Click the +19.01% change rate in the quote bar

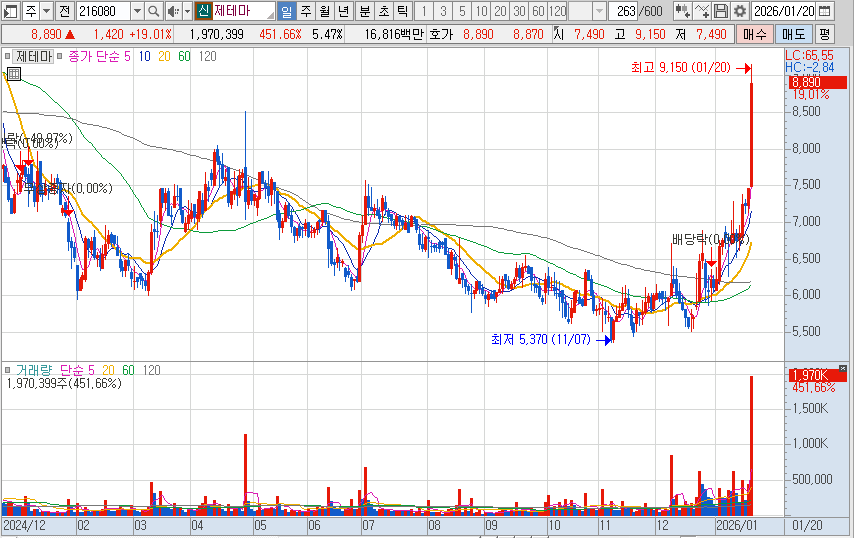click(x=151, y=35)
